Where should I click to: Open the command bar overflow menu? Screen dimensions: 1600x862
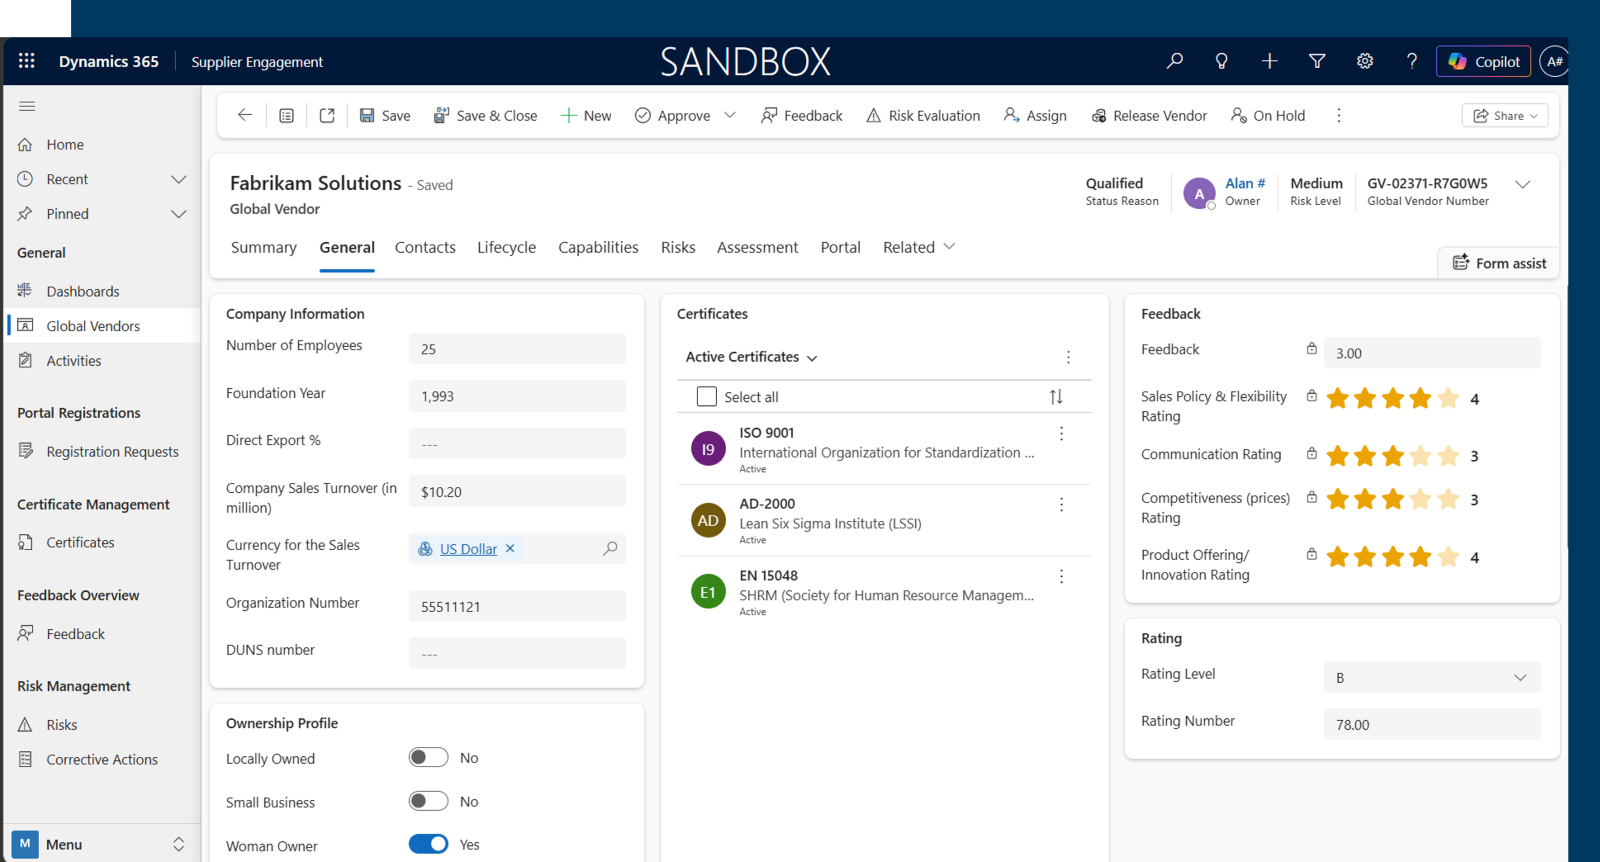point(1338,116)
